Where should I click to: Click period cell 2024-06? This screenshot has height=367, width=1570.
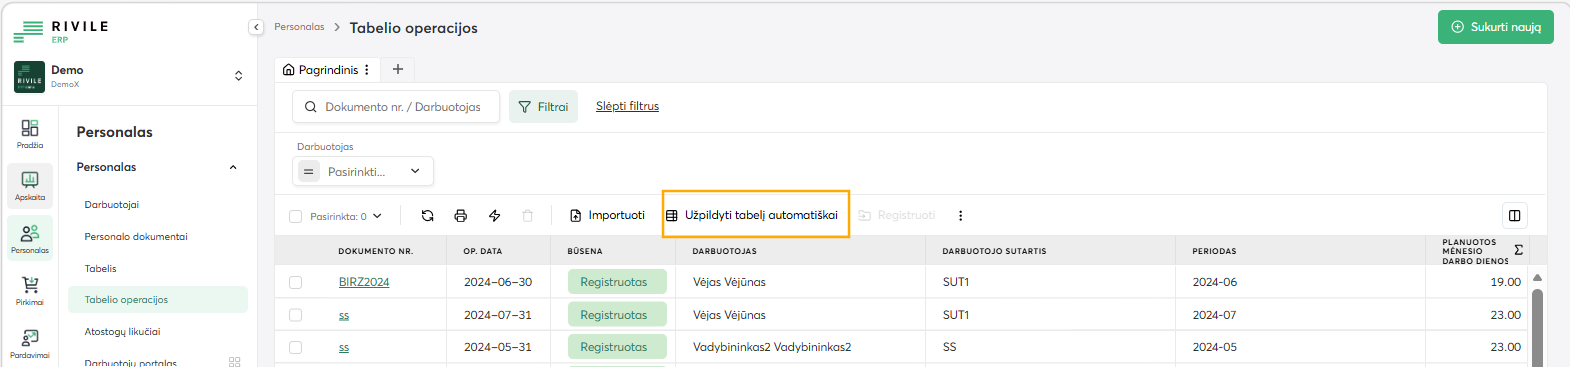pos(1214,282)
